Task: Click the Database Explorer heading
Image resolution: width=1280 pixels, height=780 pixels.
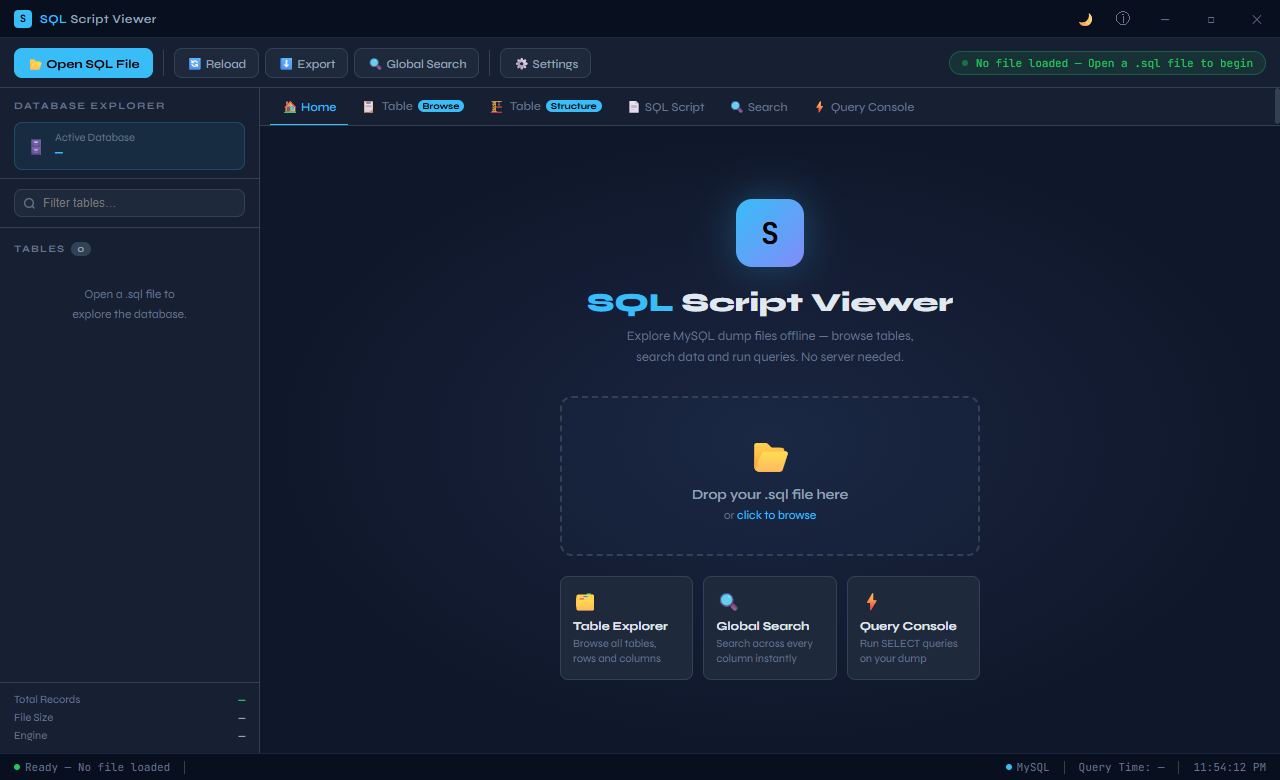Action: pos(90,105)
